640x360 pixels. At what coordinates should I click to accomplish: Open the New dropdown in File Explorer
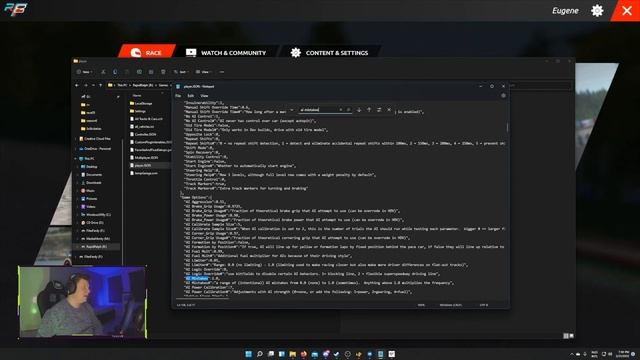click(84, 72)
